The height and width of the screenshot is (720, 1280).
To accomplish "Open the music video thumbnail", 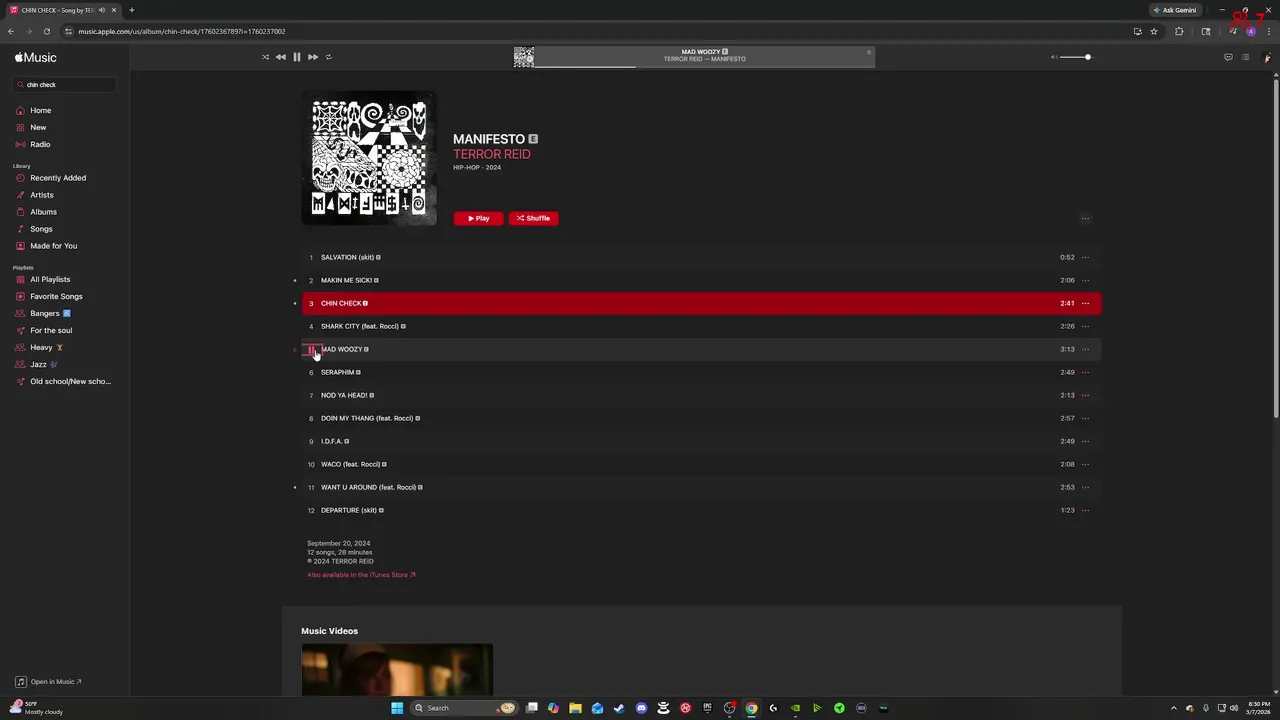I will 397,670.
